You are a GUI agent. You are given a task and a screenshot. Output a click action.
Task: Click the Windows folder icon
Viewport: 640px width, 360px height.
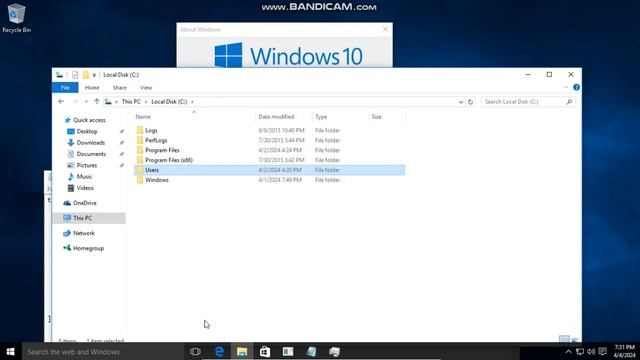point(140,180)
